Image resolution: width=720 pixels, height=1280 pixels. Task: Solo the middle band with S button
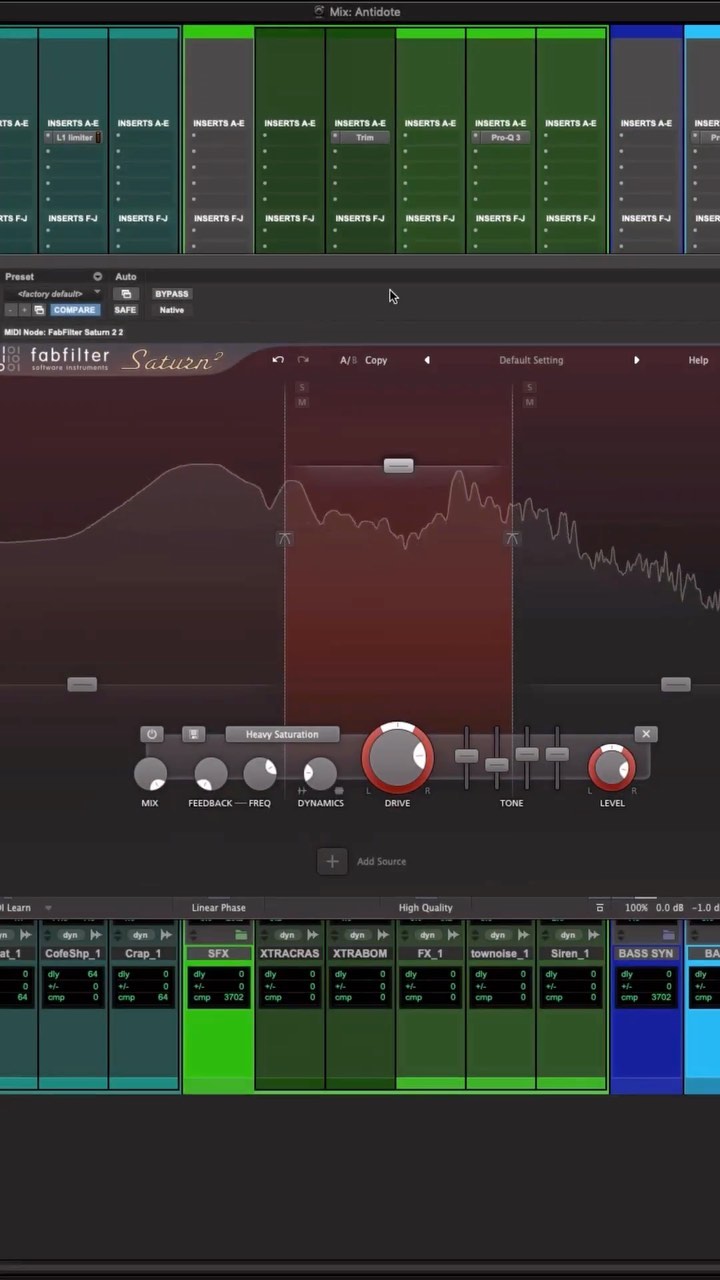click(302, 387)
